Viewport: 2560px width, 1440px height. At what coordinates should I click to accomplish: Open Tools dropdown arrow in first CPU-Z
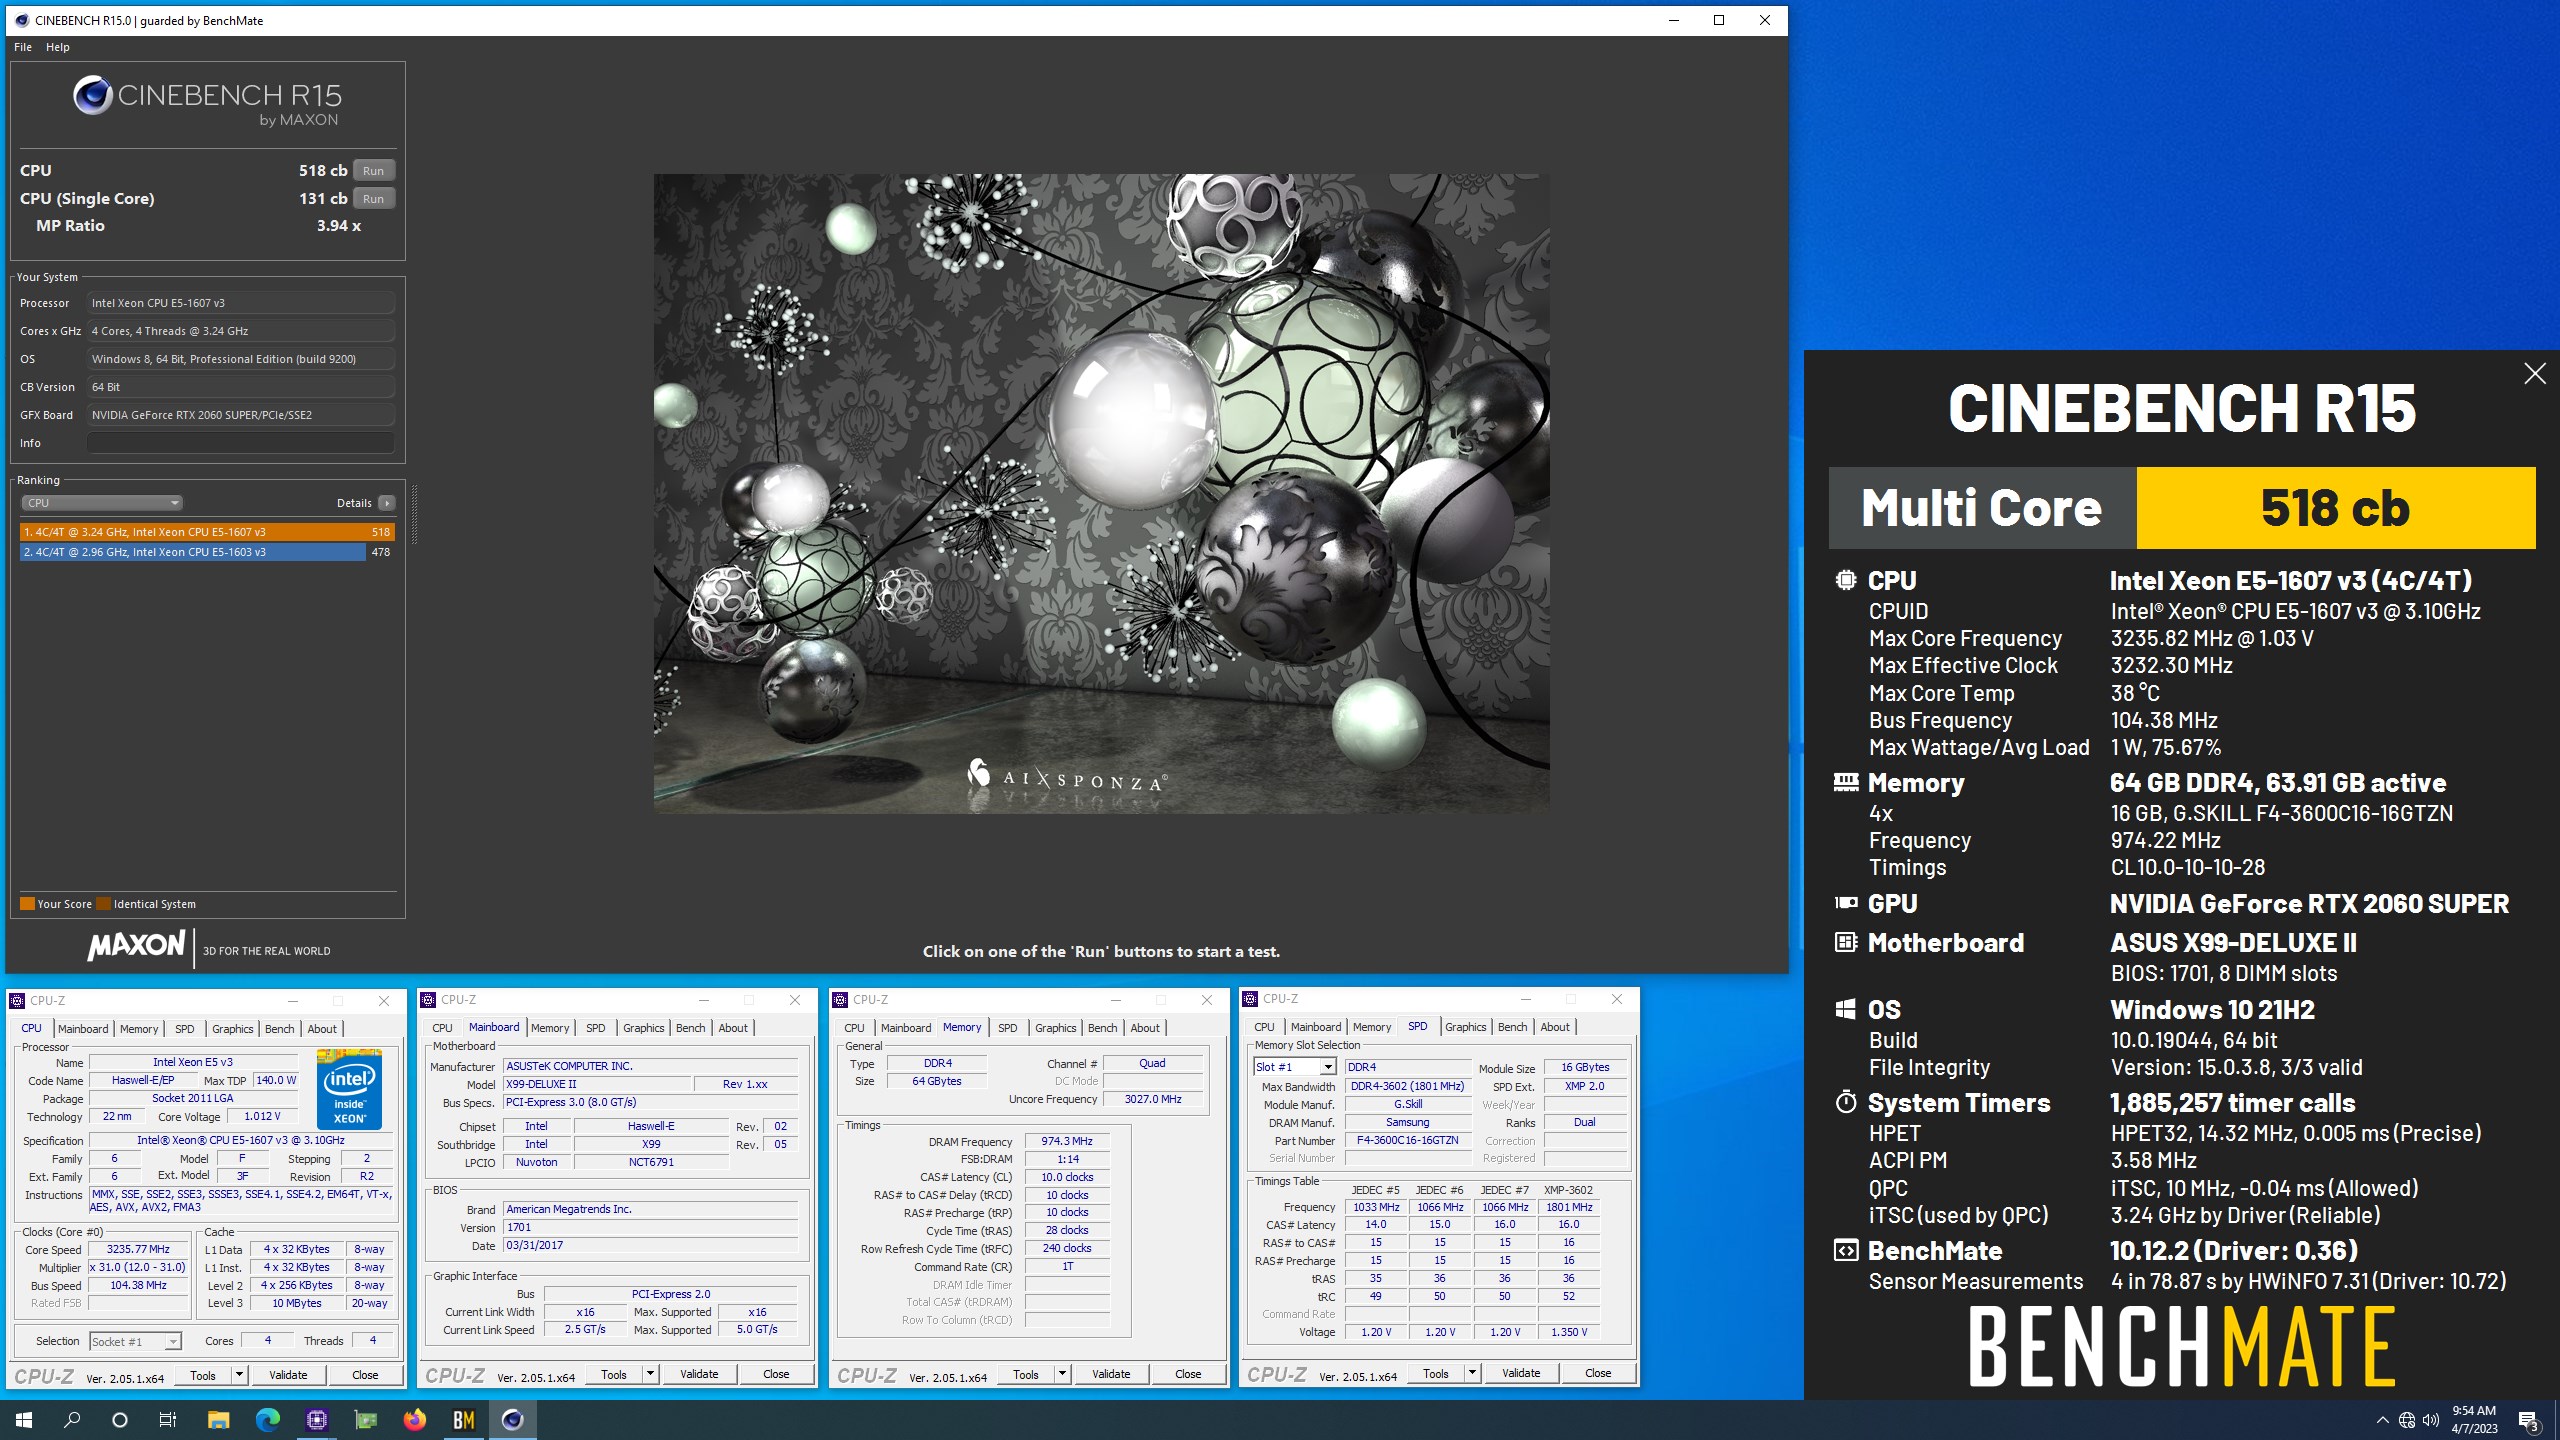[239, 1375]
